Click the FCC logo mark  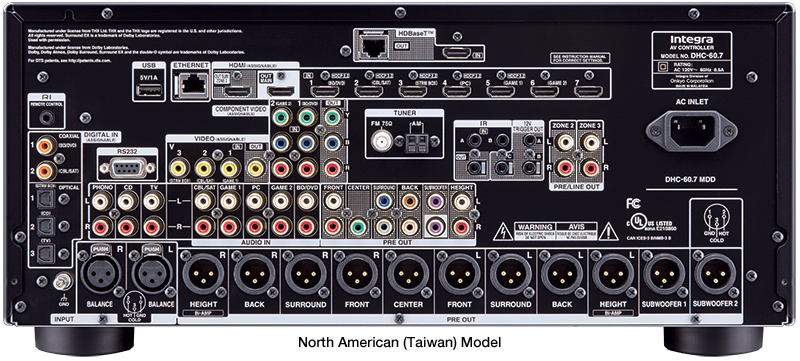pyautogui.click(x=632, y=204)
